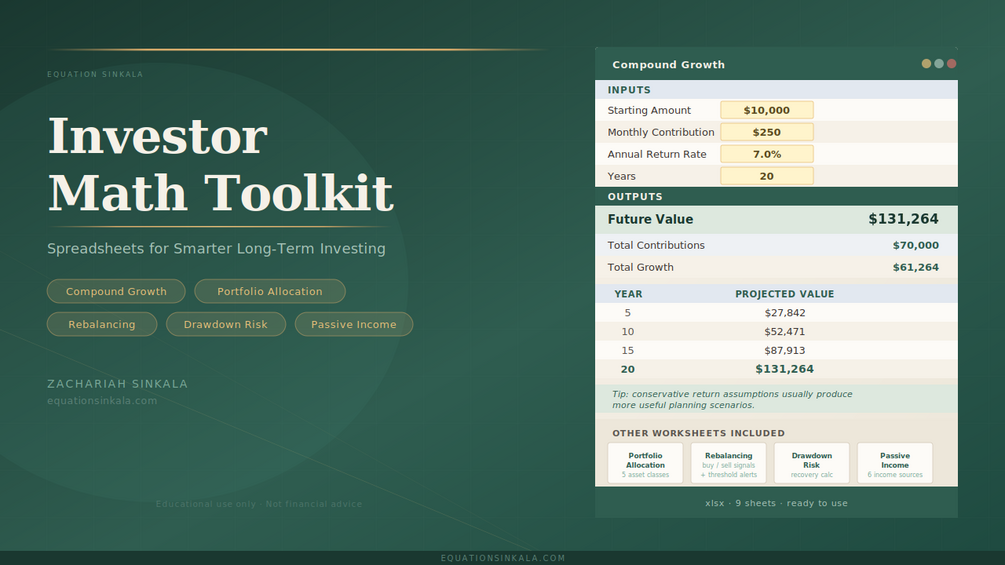Click the OUTPUTS section header

click(776, 197)
